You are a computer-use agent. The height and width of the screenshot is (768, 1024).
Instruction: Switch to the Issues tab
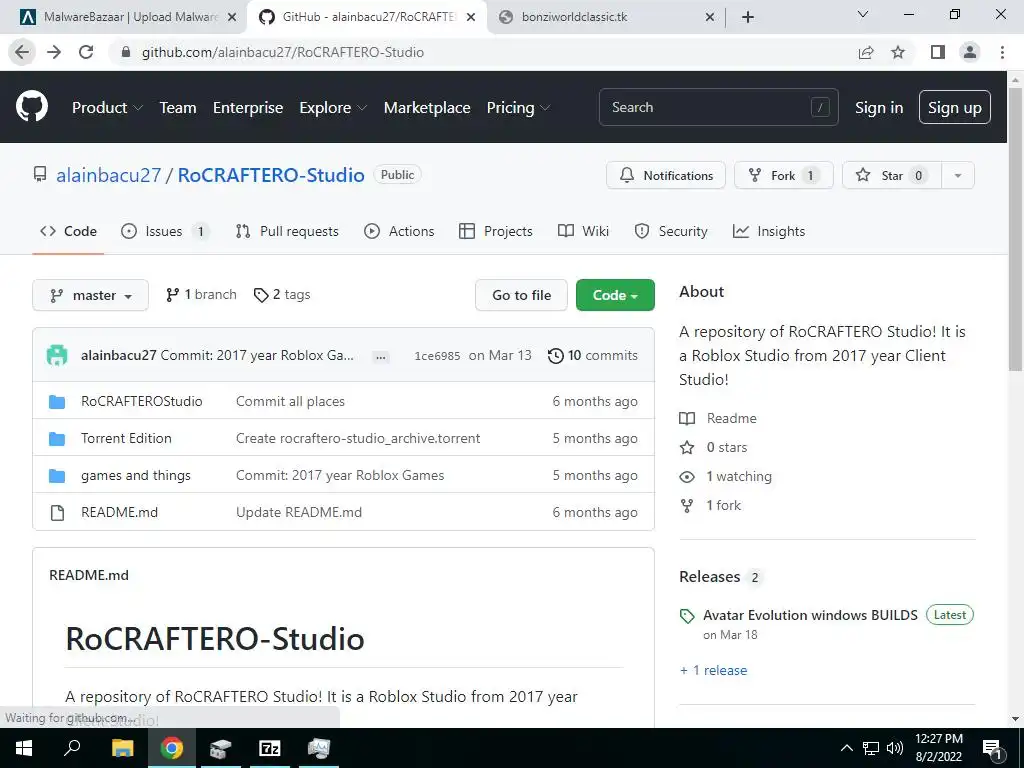pyautogui.click(x=165, y=231)
